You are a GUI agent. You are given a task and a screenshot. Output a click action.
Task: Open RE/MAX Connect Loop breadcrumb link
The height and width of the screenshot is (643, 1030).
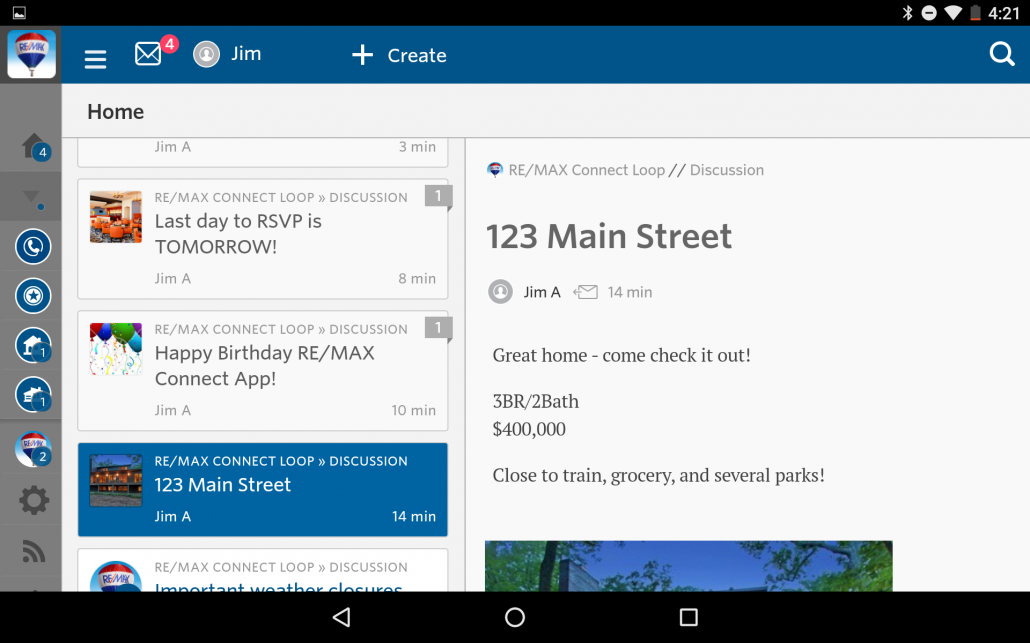tap(587, 170)
